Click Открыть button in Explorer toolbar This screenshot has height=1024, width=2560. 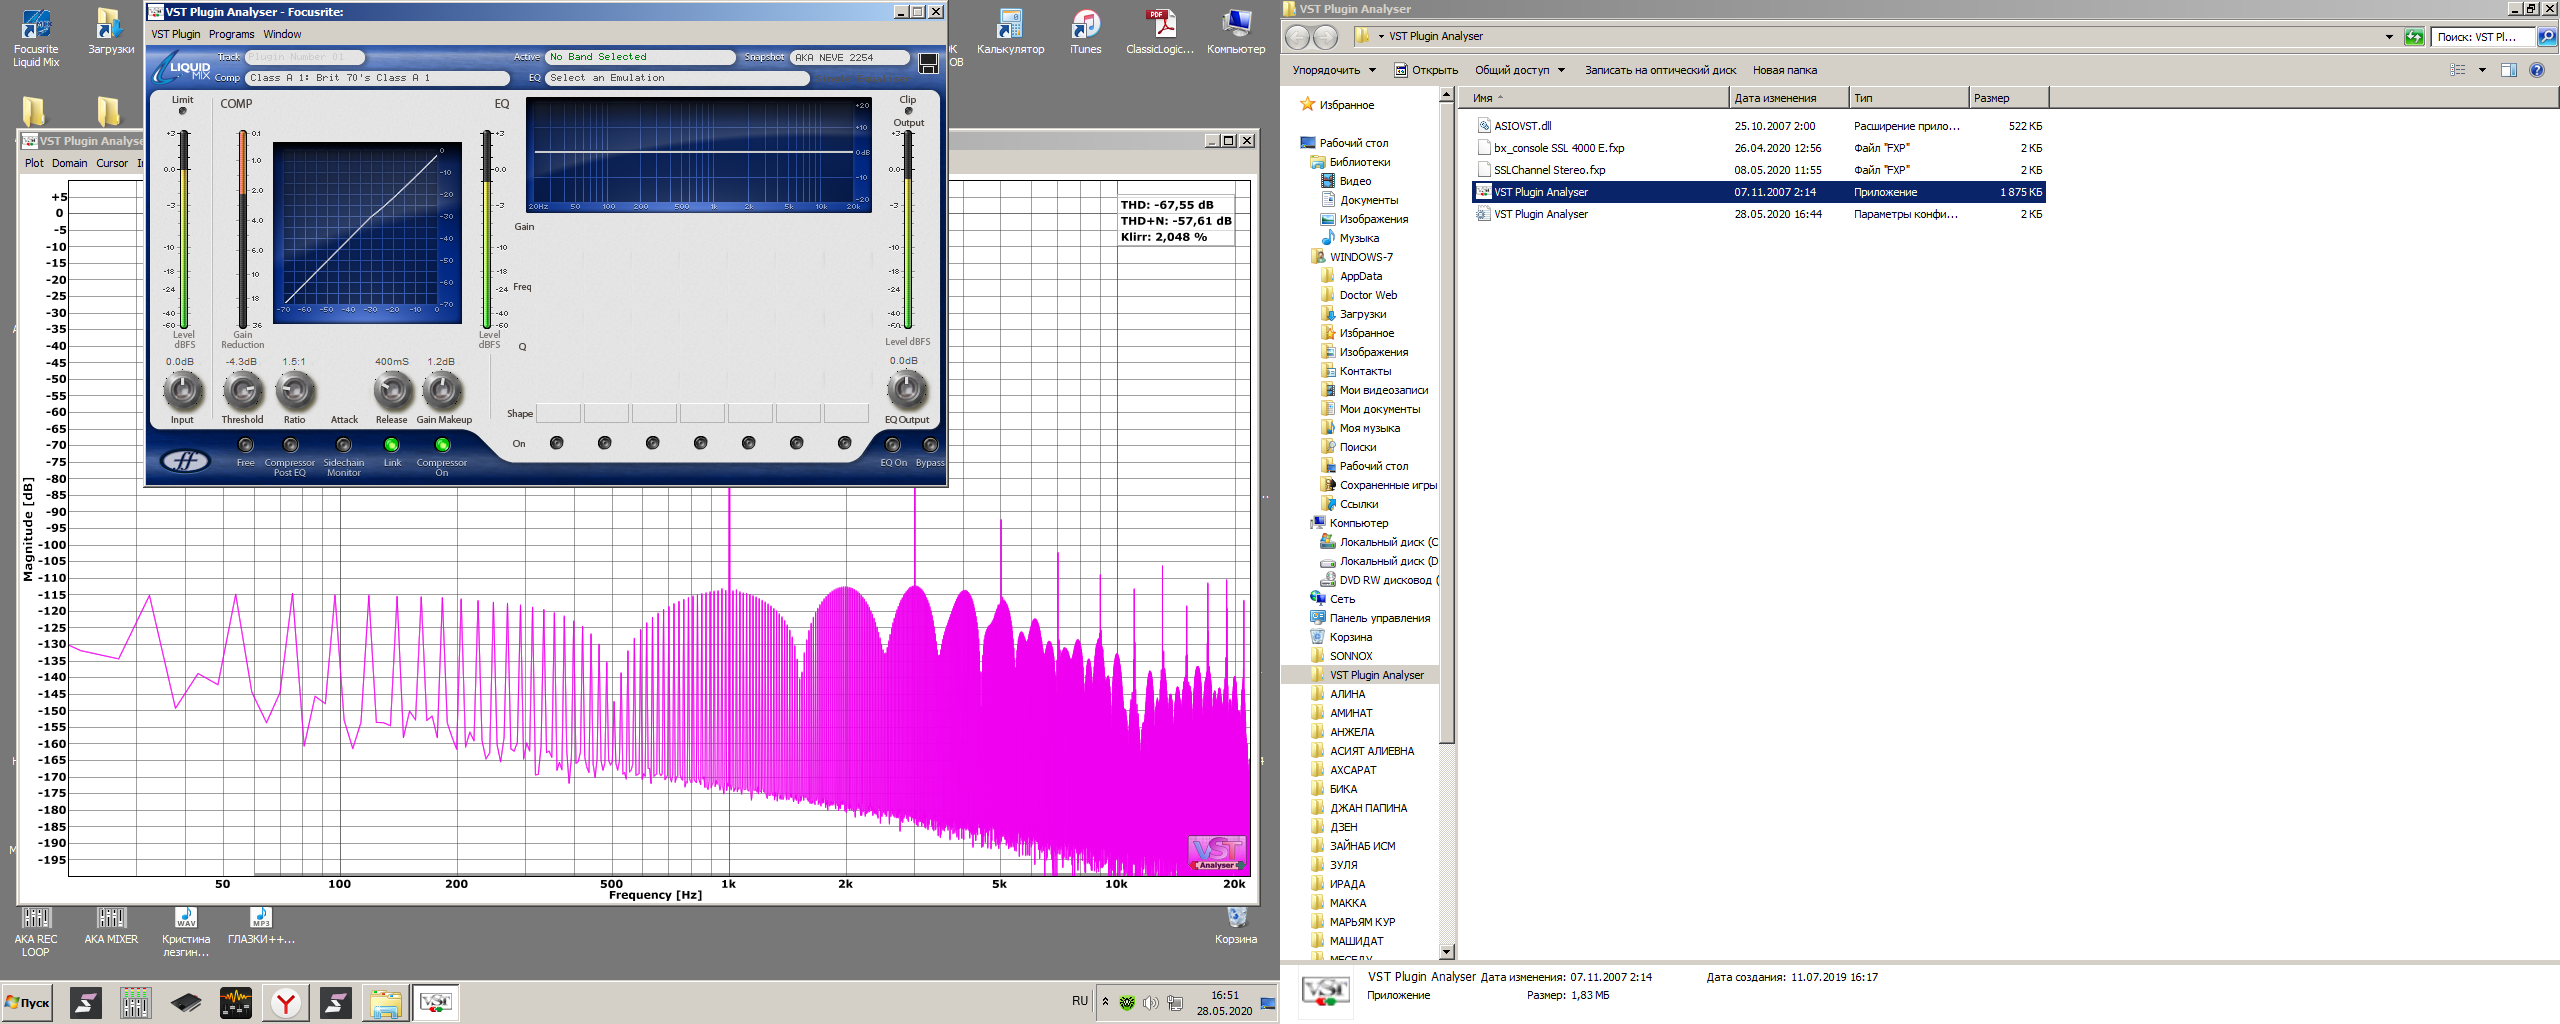point(1426,70)
